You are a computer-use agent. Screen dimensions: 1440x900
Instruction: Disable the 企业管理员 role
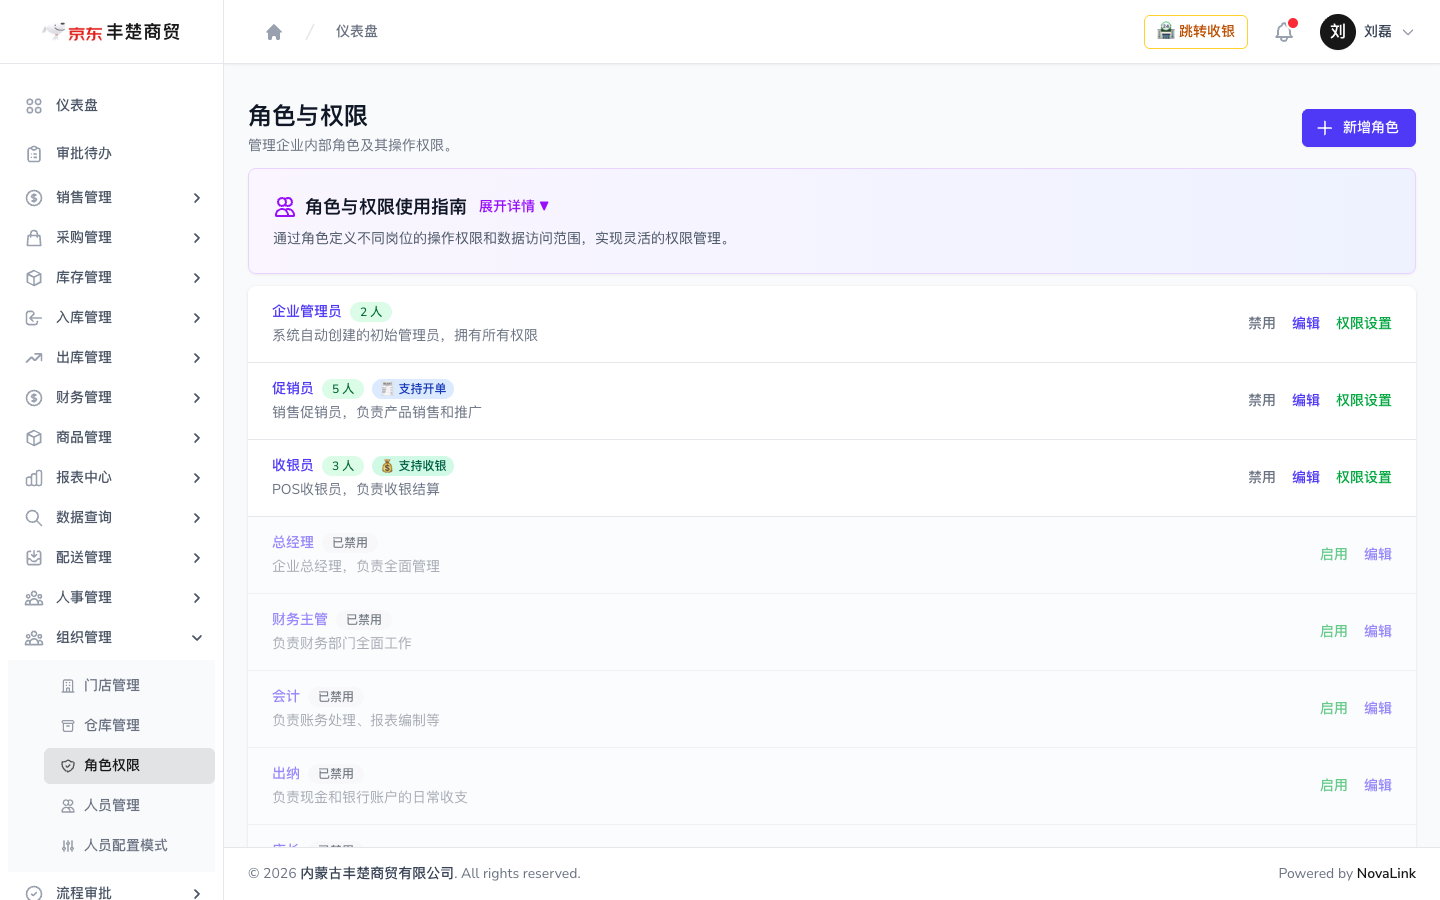(x=1262, y=324)
